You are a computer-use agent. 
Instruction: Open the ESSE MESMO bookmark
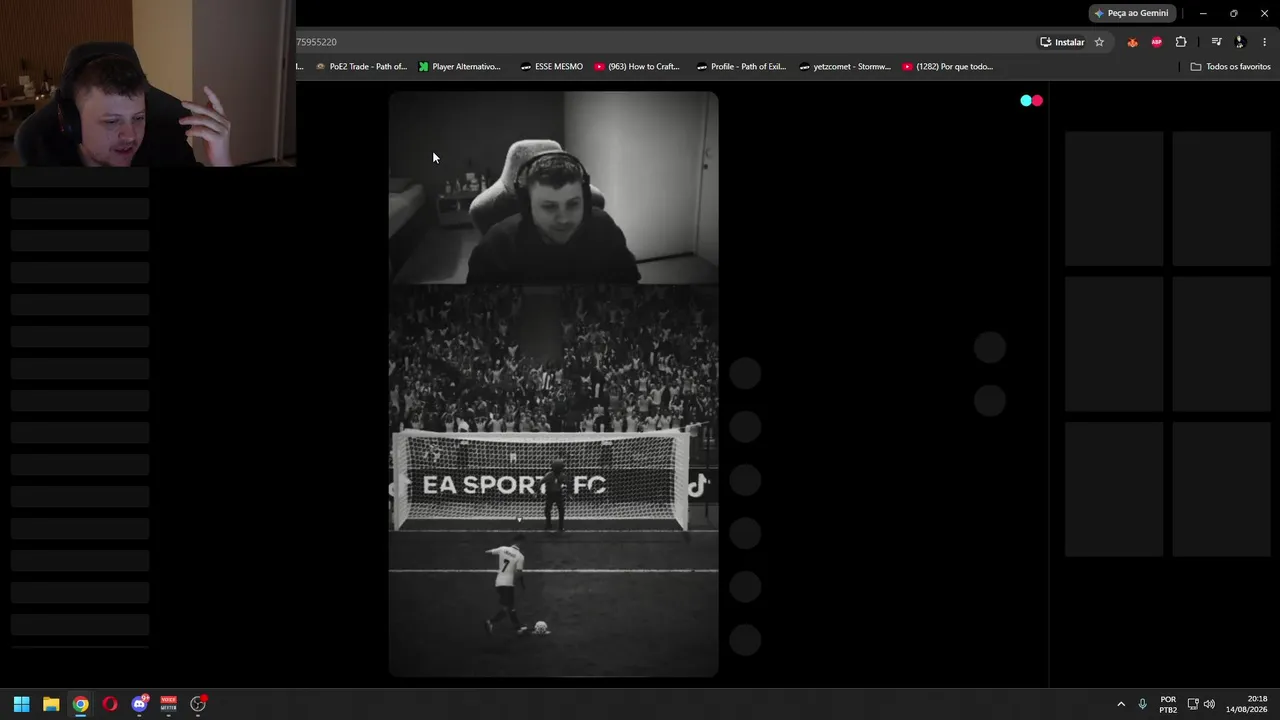552,67
